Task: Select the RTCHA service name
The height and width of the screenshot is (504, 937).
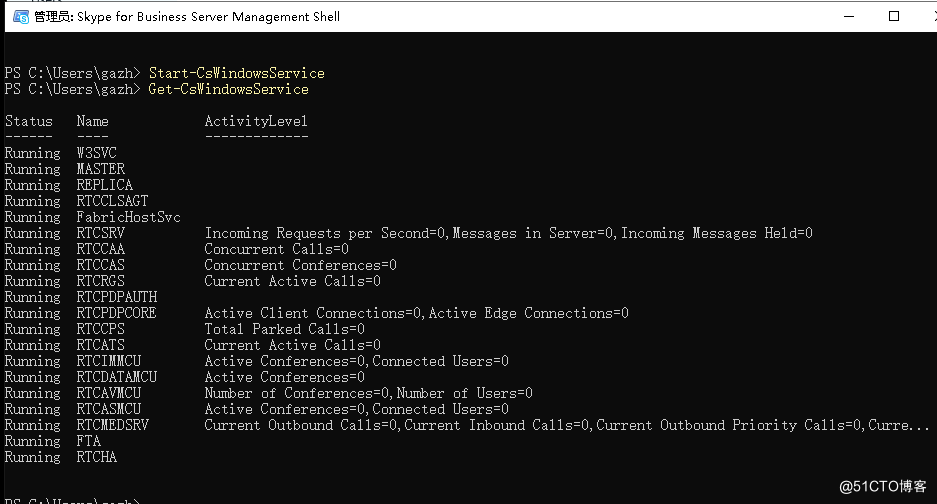Action: [97, 457]
